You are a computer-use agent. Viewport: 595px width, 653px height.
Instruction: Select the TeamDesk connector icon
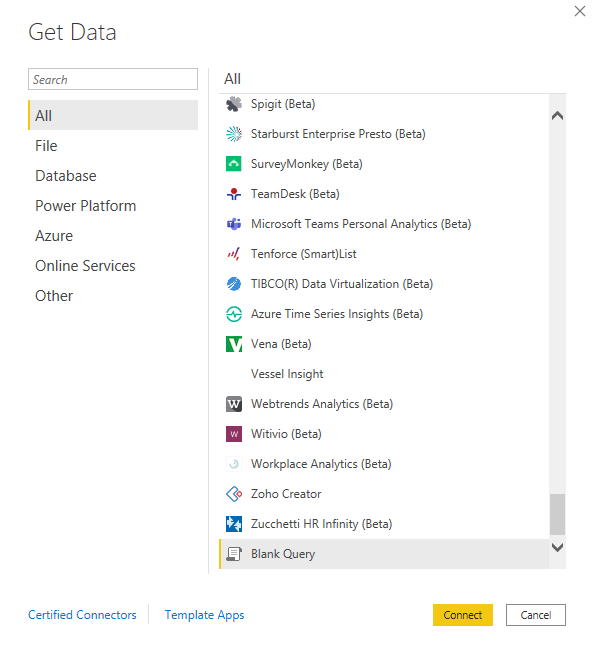pos(234,194)
